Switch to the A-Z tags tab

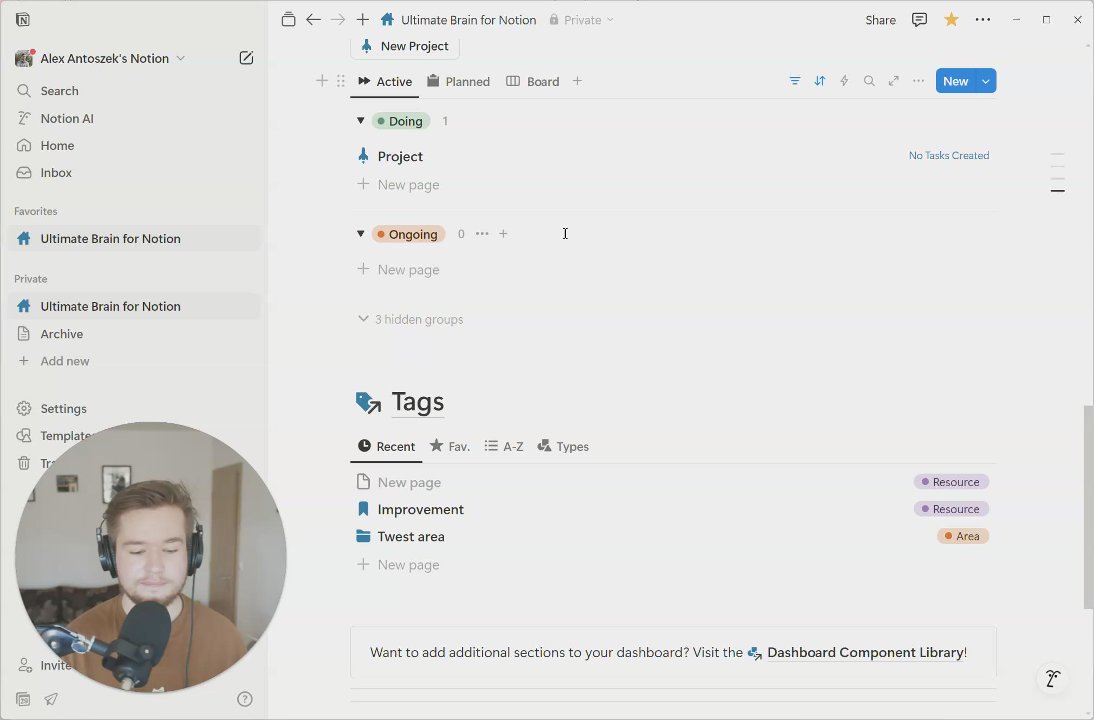504,447
